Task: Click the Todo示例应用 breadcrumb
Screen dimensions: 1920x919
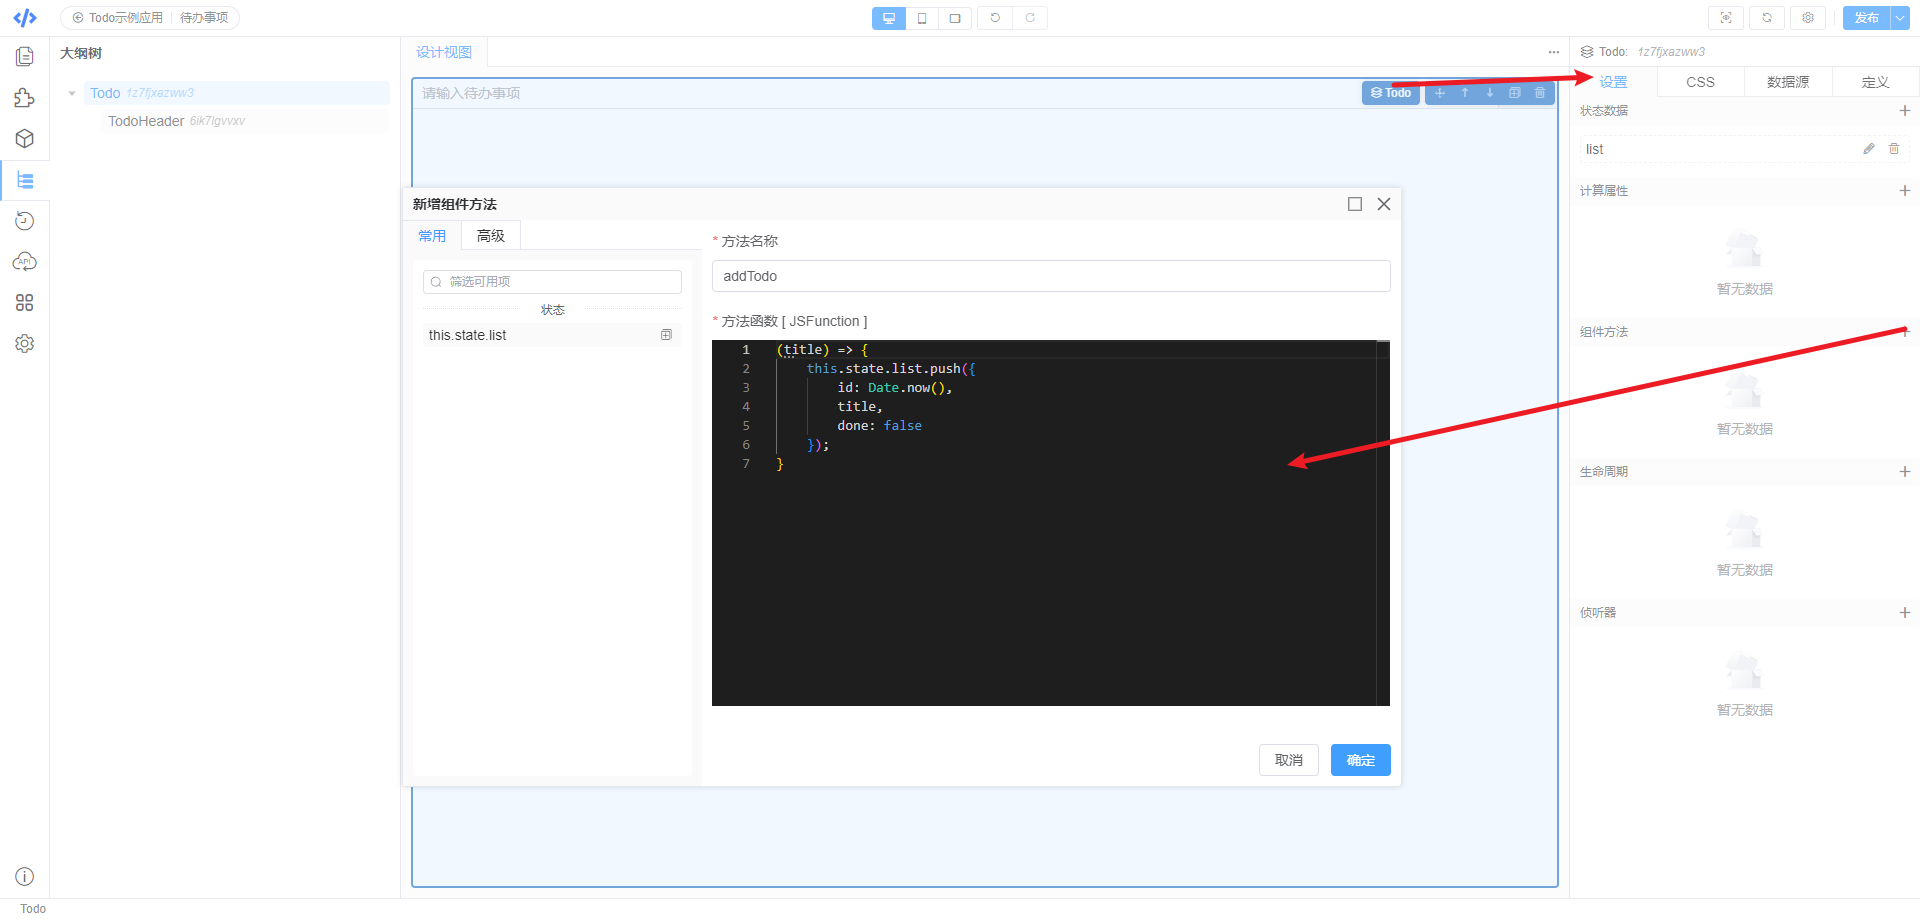Action: 118,18
